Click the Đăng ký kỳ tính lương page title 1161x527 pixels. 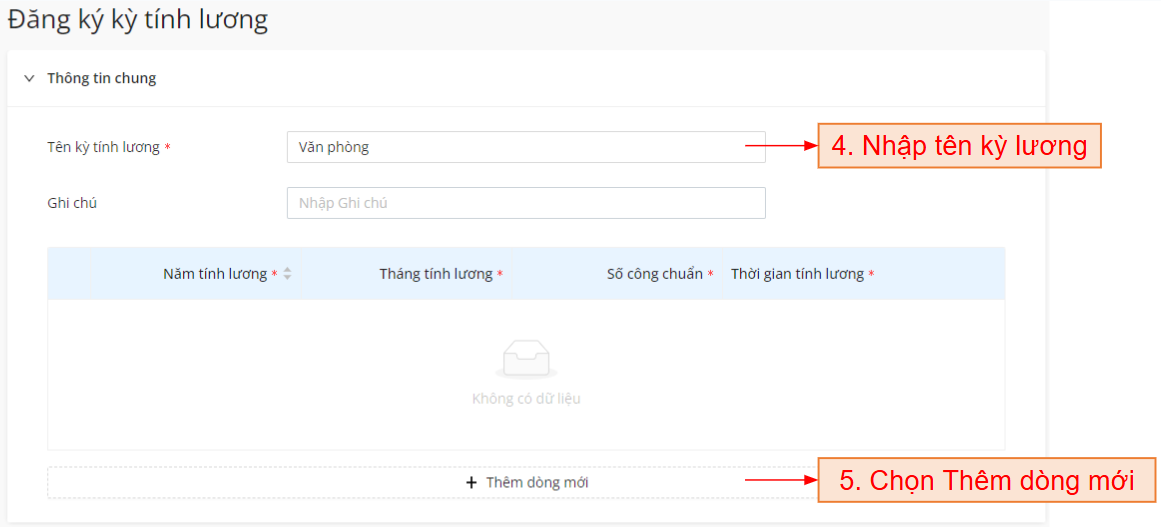tap(138, 20)
